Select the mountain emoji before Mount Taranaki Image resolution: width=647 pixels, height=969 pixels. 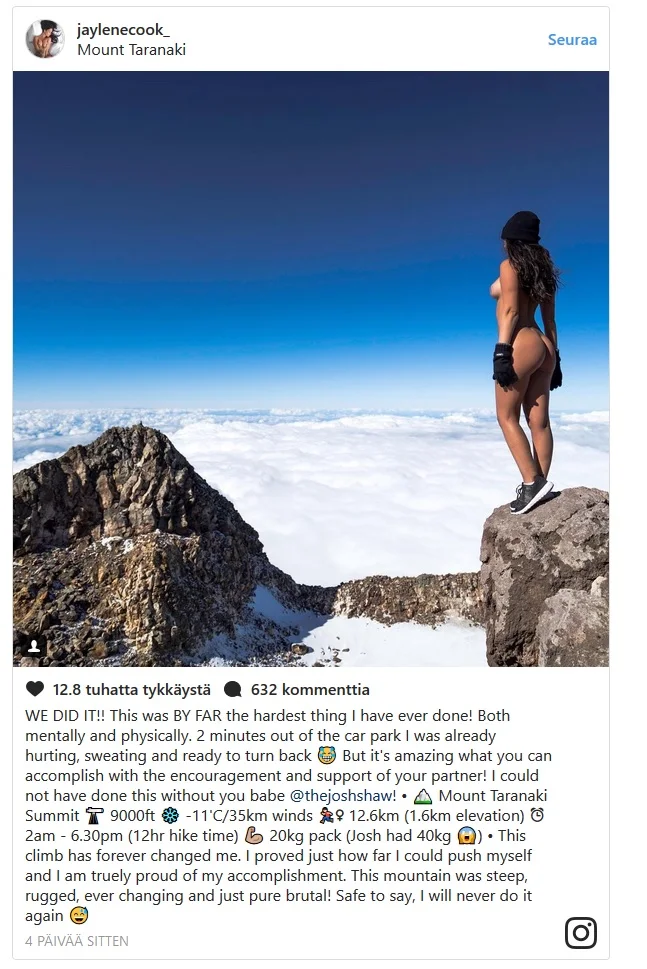tap(423, 796)
